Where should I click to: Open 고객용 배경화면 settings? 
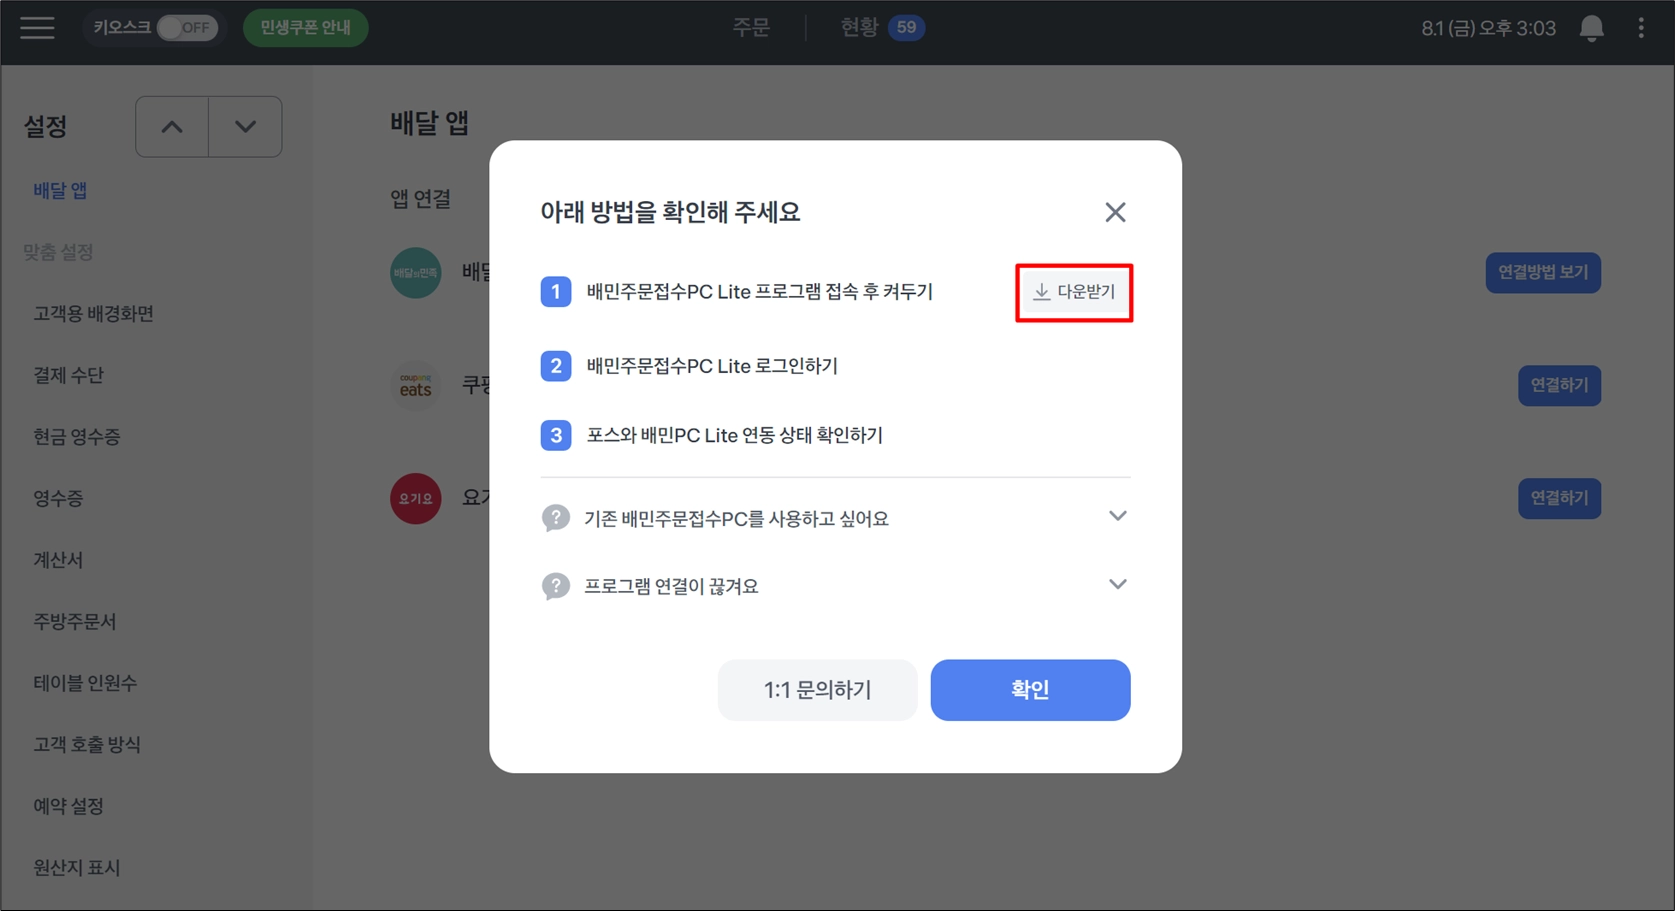click(93, 314)
